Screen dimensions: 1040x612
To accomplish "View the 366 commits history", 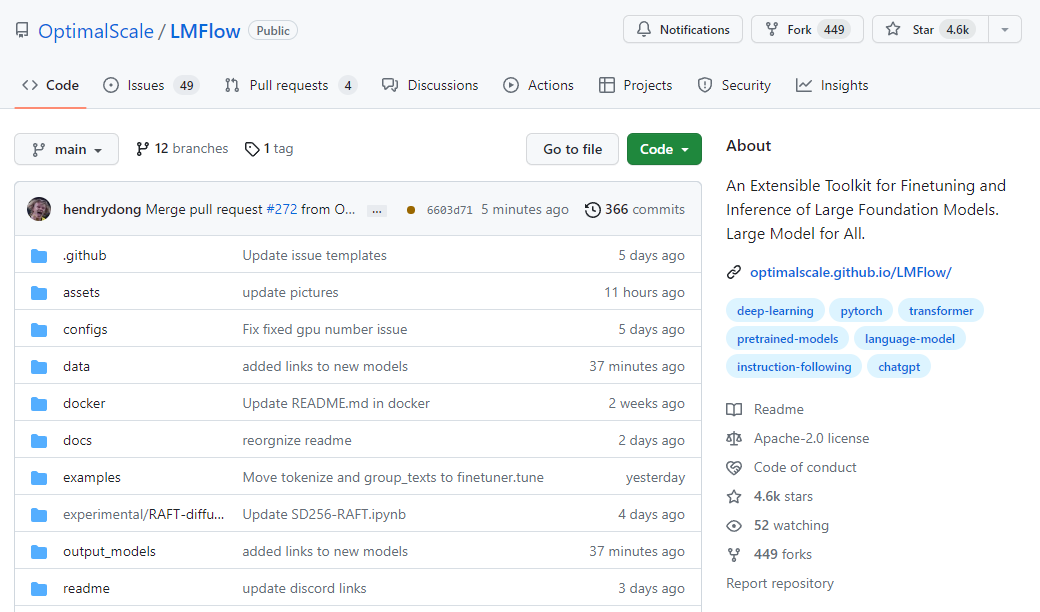I will 635,210.
